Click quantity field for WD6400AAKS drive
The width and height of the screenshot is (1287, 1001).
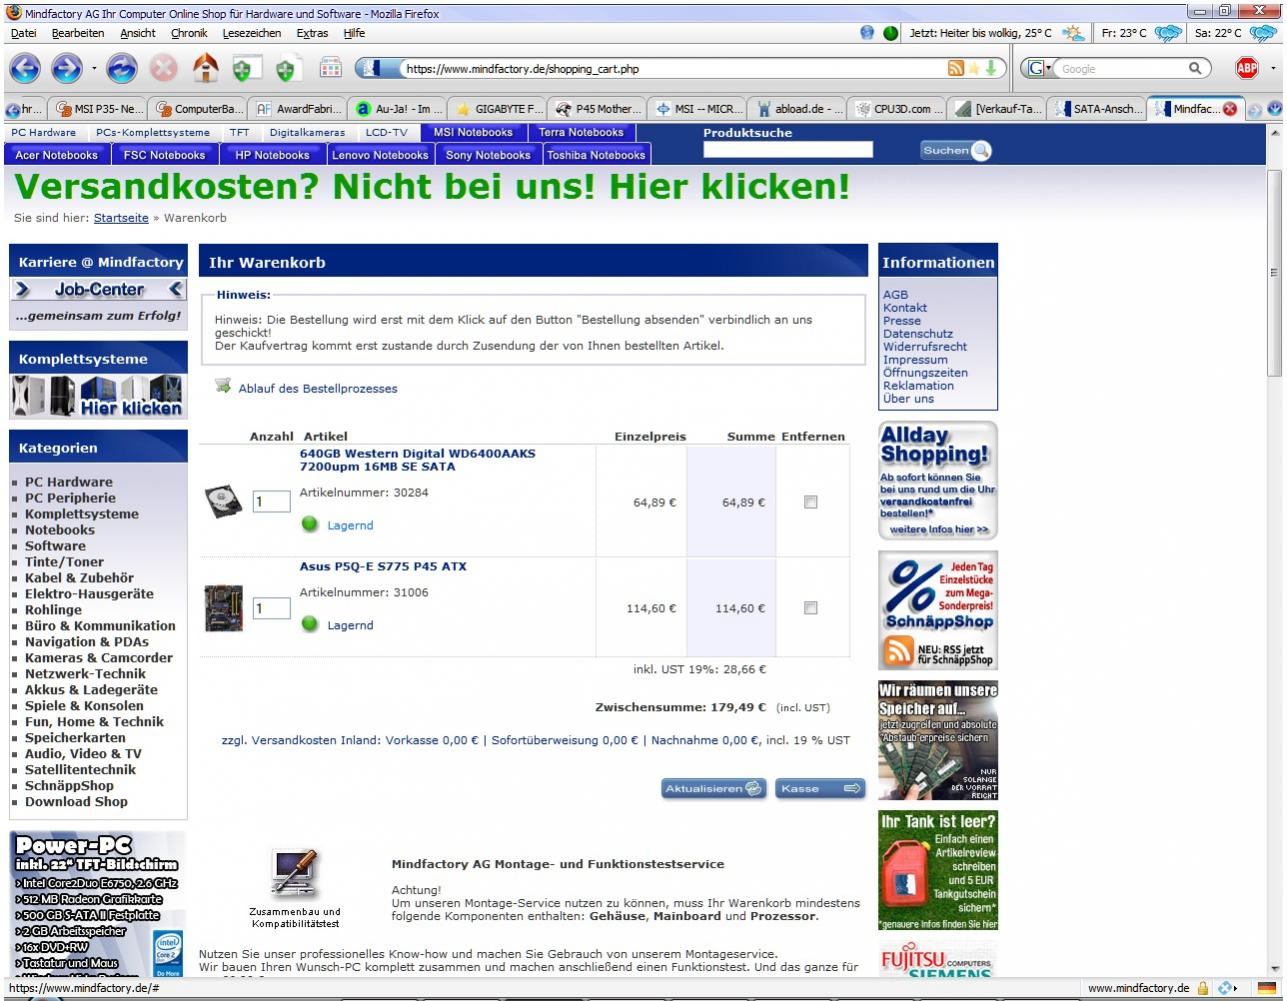[271, 502]
